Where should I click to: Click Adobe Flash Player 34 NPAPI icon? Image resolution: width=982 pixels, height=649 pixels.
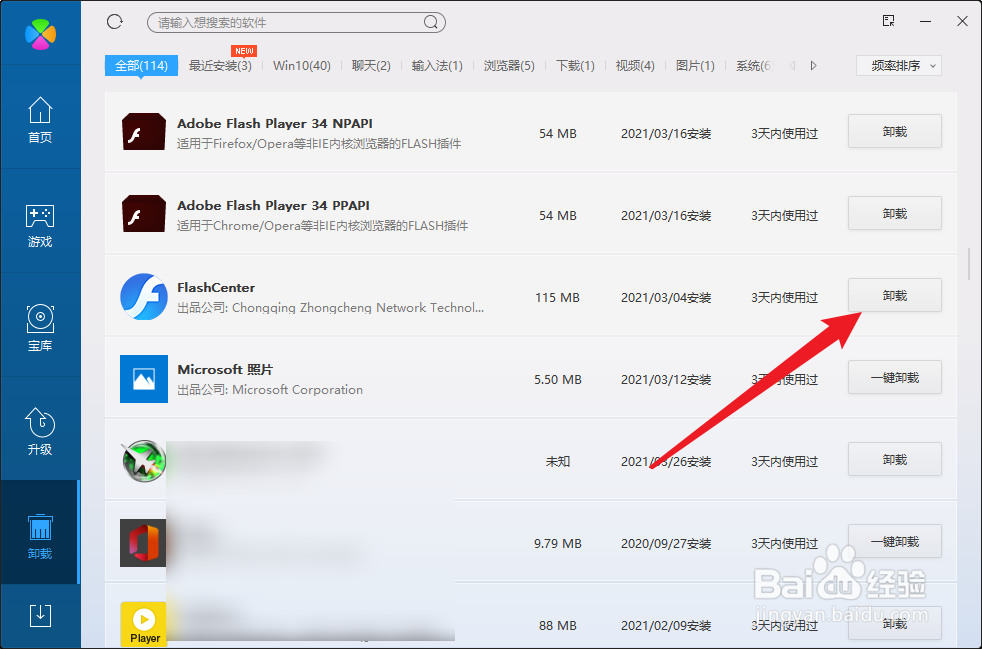(143, 132)
